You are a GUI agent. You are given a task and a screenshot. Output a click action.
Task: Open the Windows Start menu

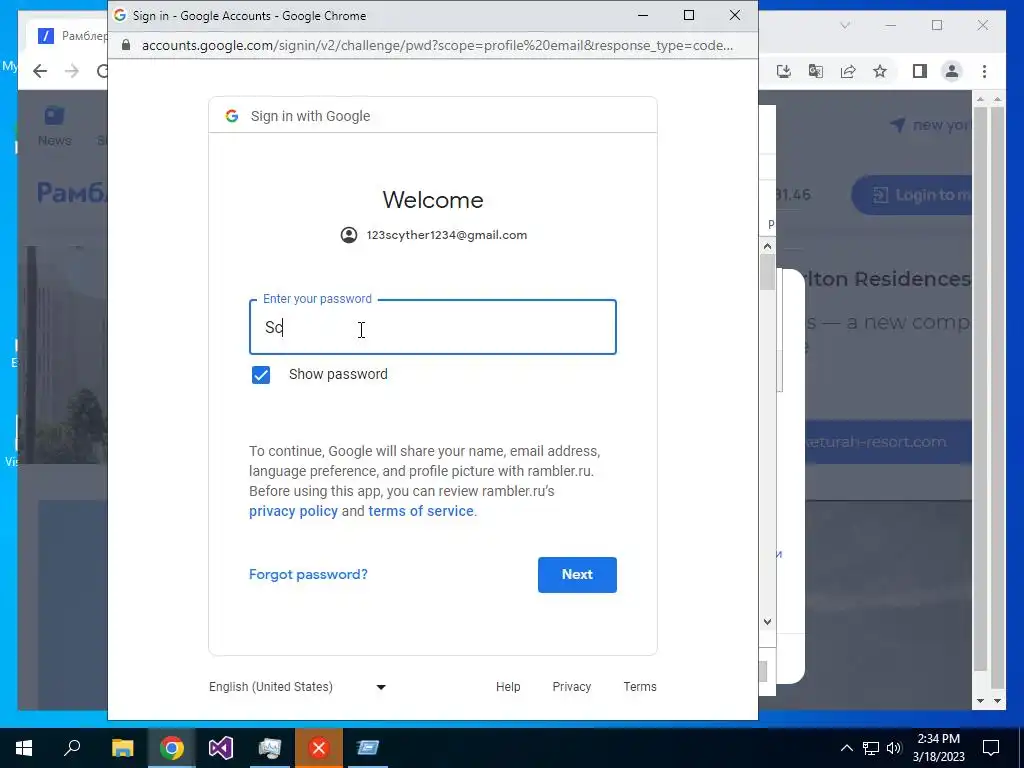(x=24, y=748)
